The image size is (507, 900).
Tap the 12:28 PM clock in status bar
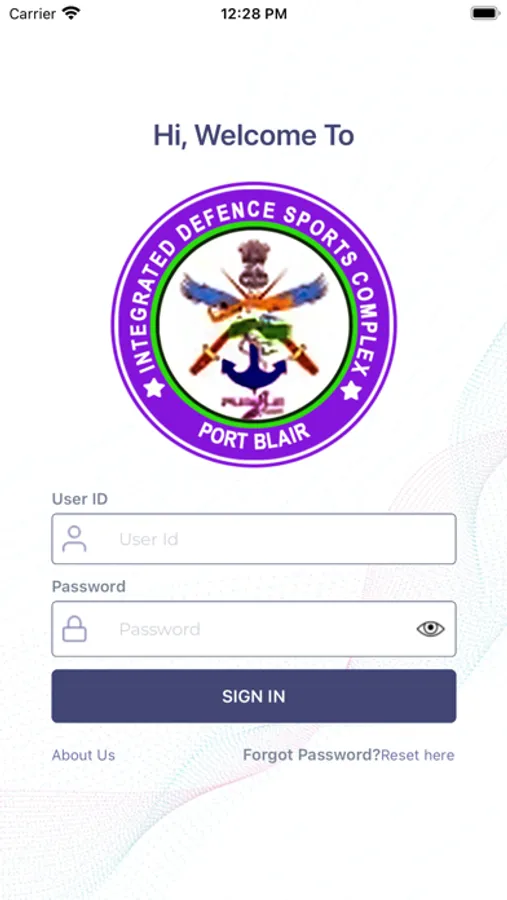pos(254,14)
